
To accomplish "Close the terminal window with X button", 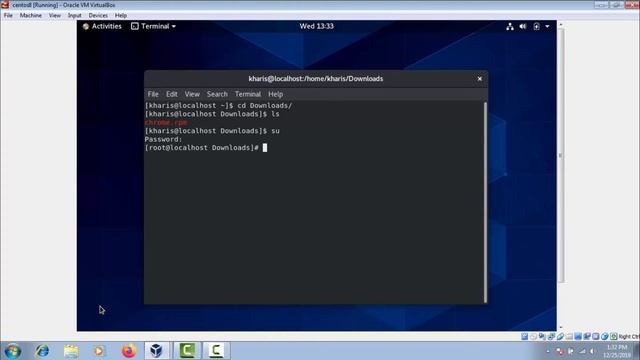I will click(x=480, y=79).
